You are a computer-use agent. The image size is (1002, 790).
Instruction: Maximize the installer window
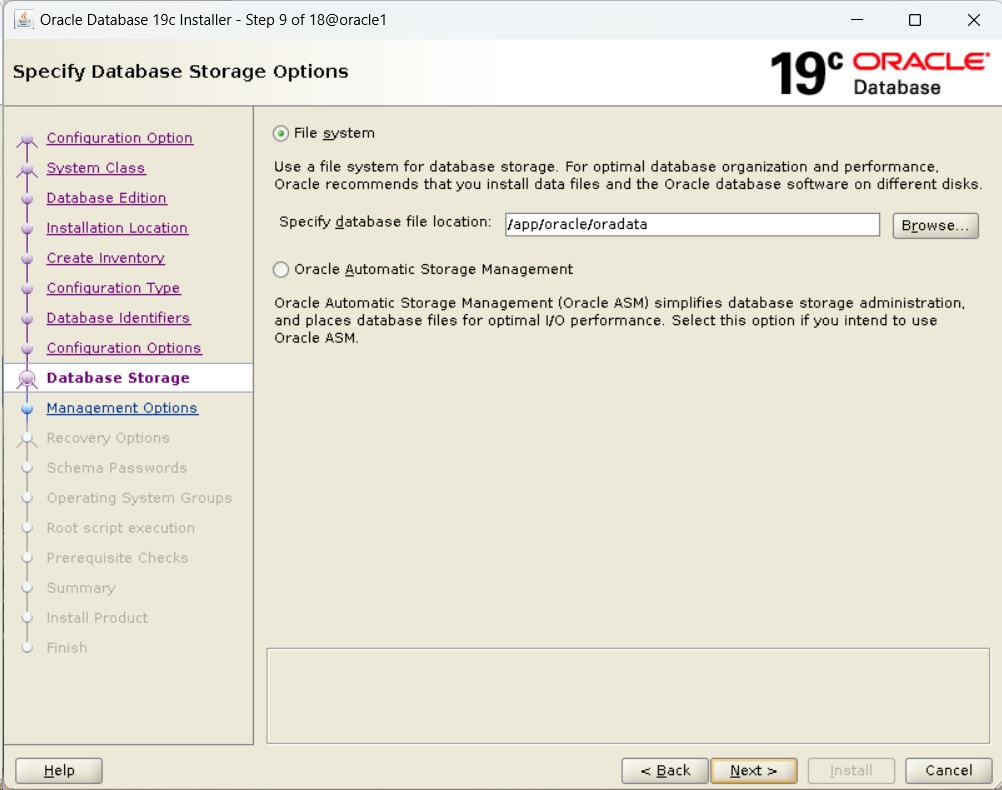pos(915,20)
